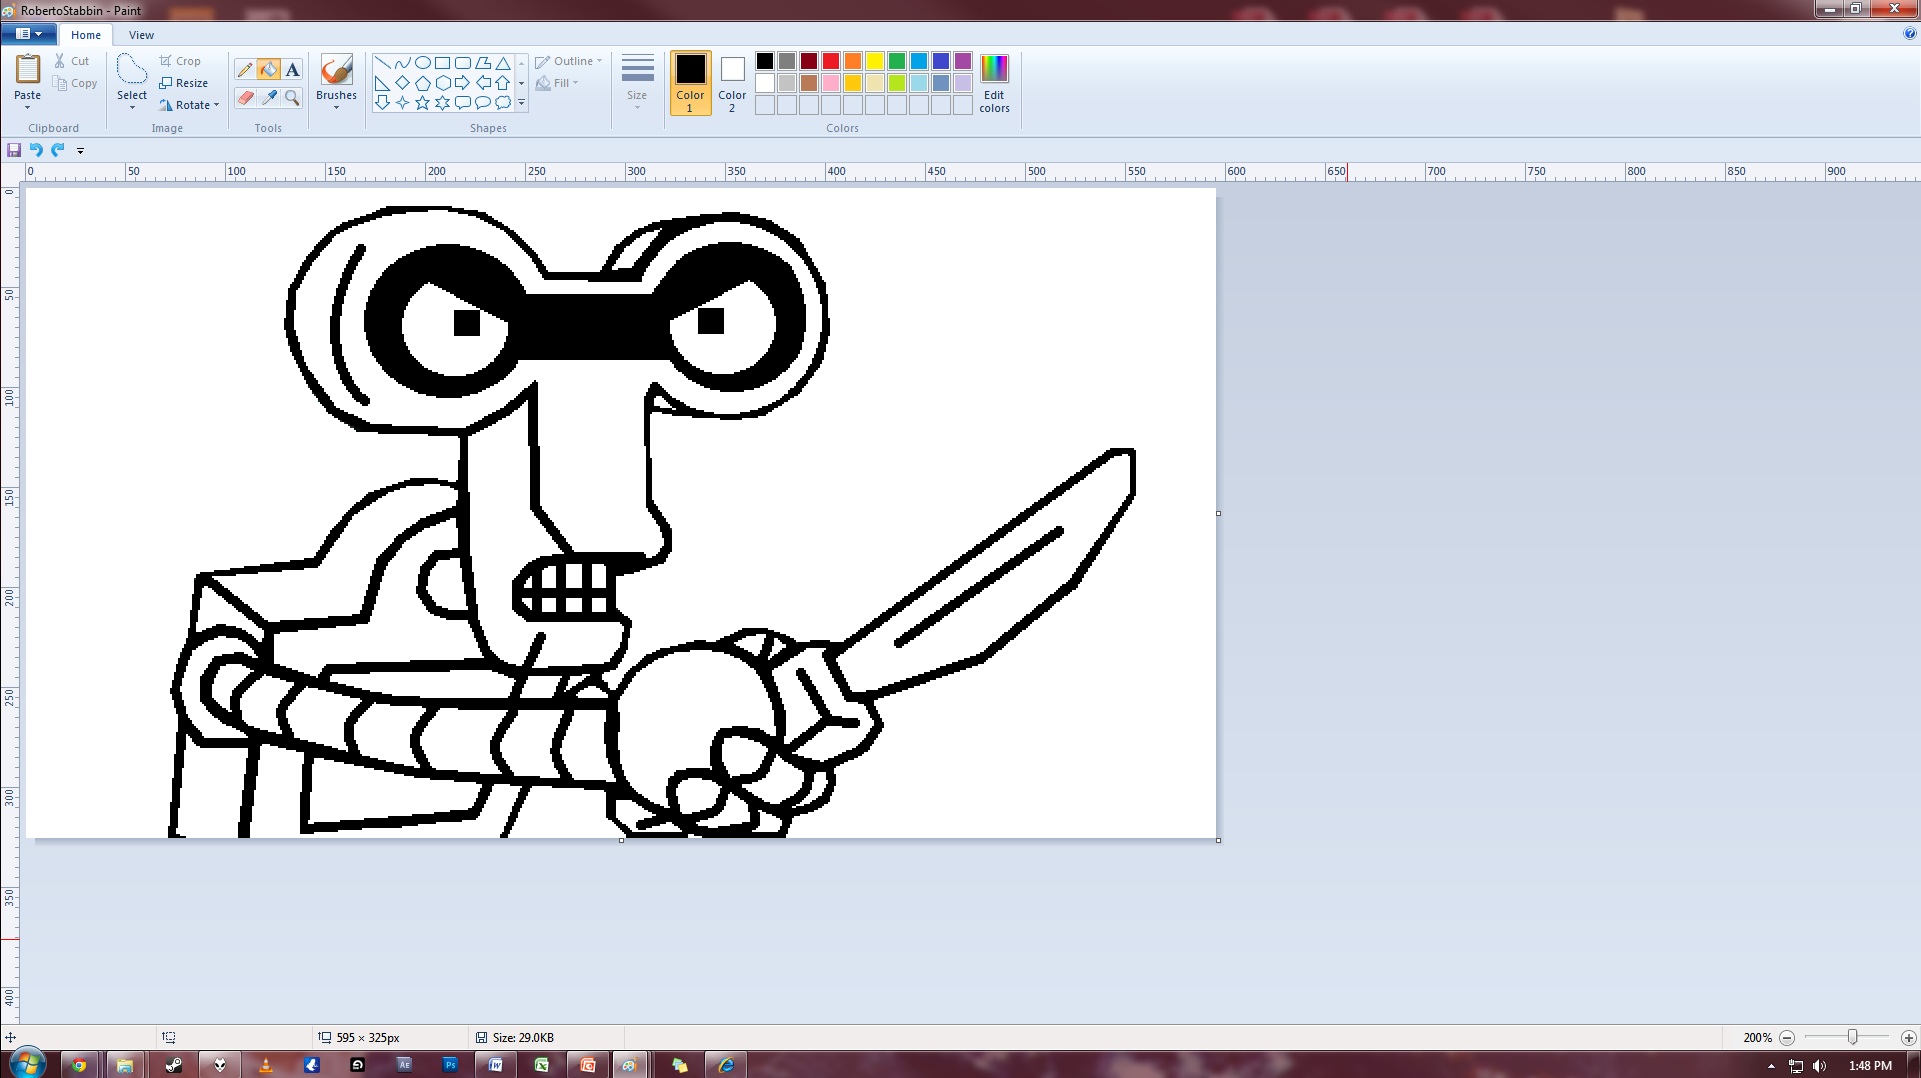Click the zoom in plus button
Image resolution: width=1921 pixels, height=1078 pixels.
pos(1908,1038)
